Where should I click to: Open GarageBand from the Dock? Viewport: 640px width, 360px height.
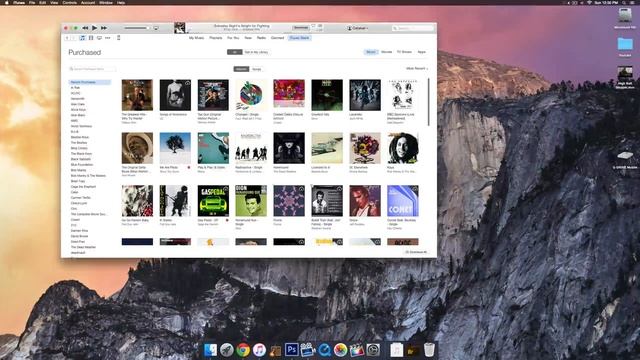click(x=276, y=350)
